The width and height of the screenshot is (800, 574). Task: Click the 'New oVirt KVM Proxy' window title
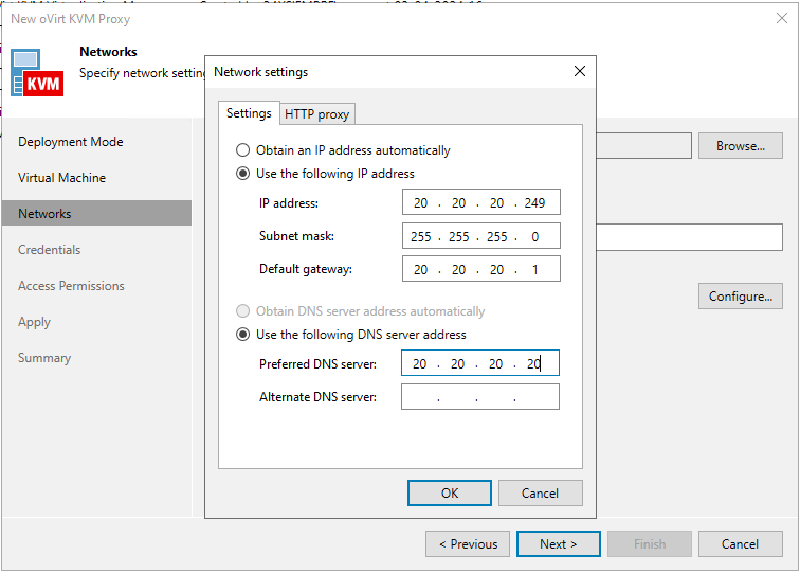click(70, 19)
